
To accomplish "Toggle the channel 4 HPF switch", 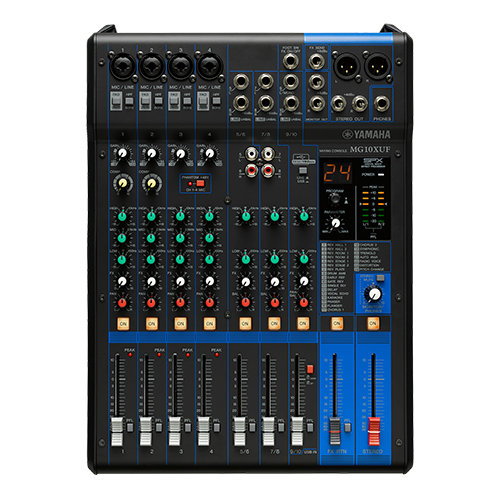I will click(x=216, y=100).
